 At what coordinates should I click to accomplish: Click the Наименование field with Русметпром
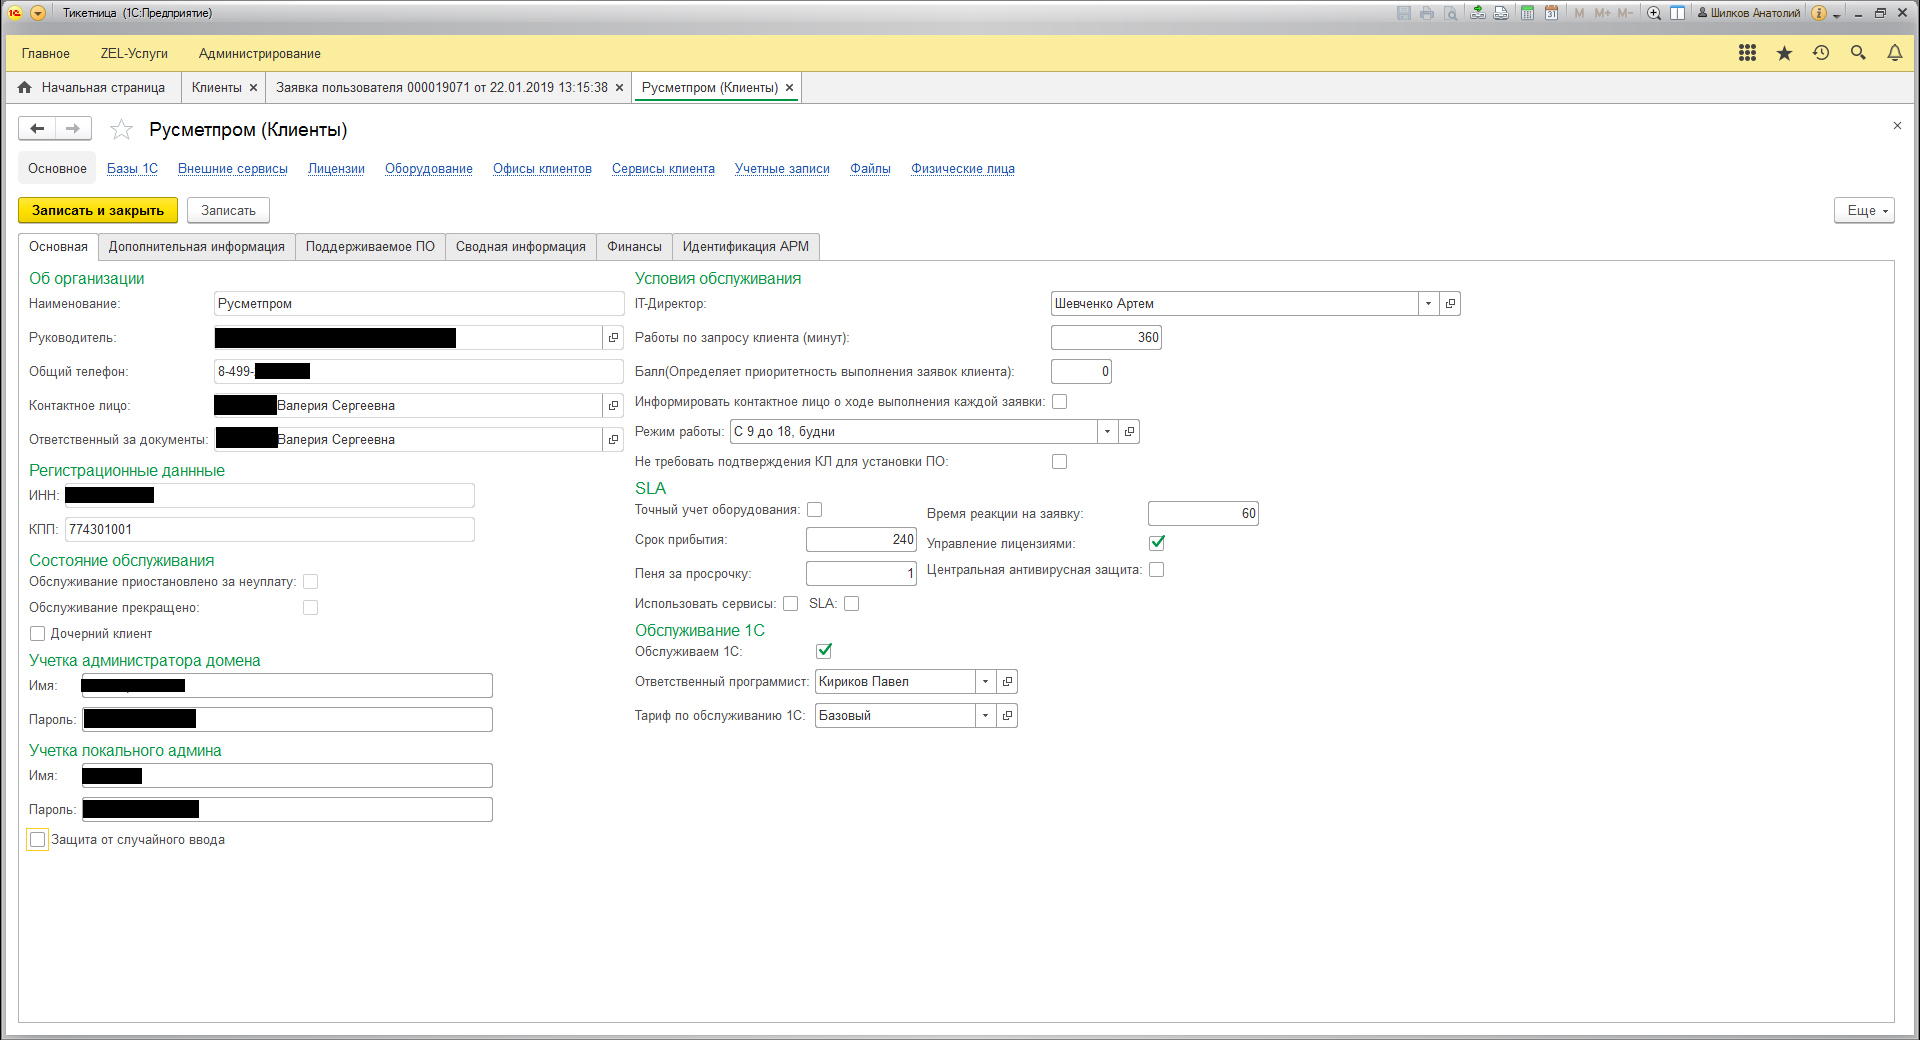(419, 304)
